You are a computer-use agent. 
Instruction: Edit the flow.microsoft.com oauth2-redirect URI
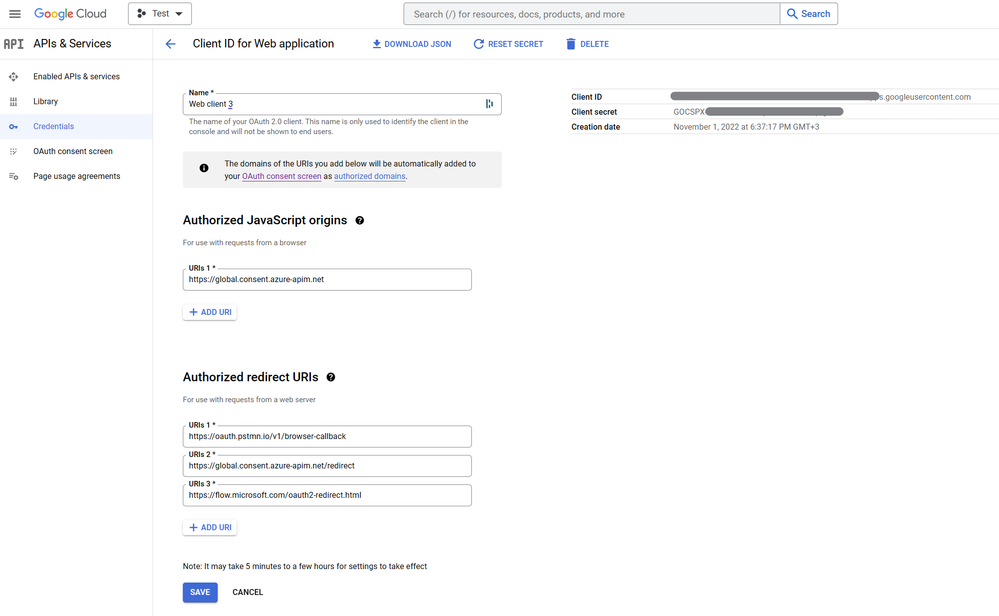(x=327, y=495)
